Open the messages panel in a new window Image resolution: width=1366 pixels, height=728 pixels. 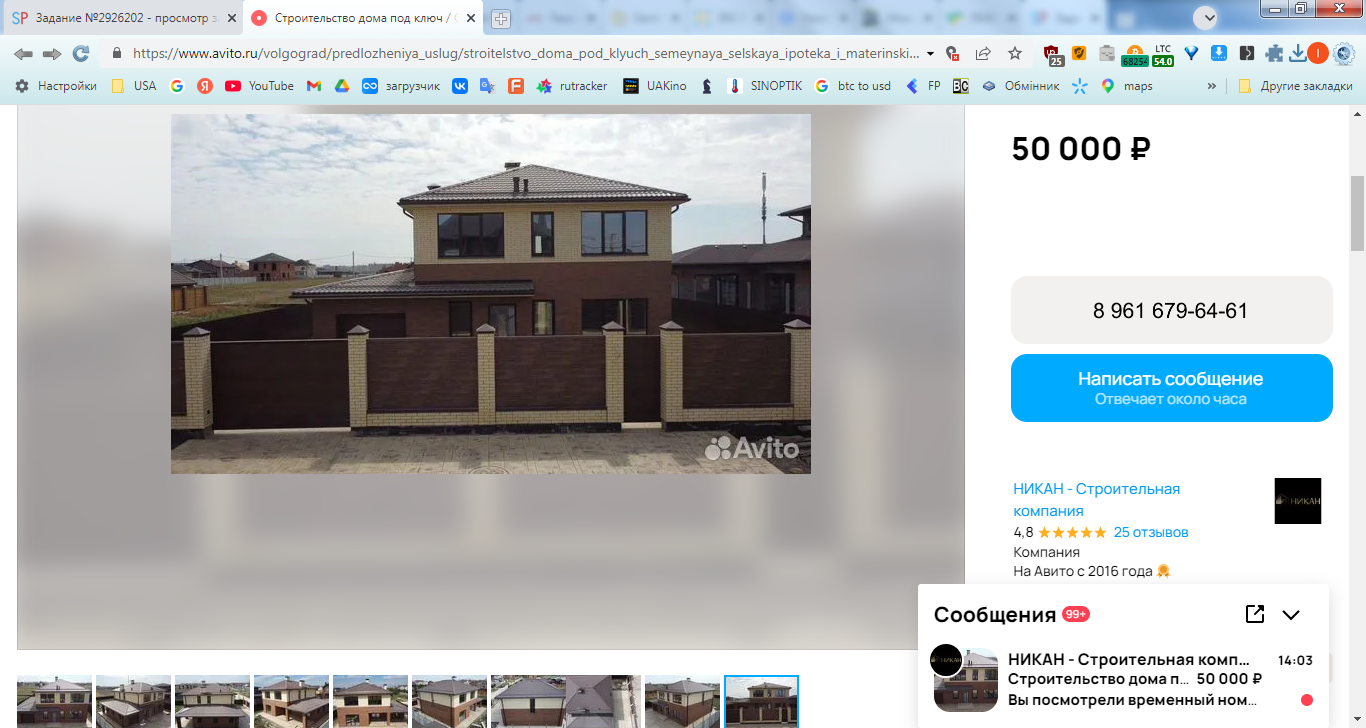point(1255,614)
